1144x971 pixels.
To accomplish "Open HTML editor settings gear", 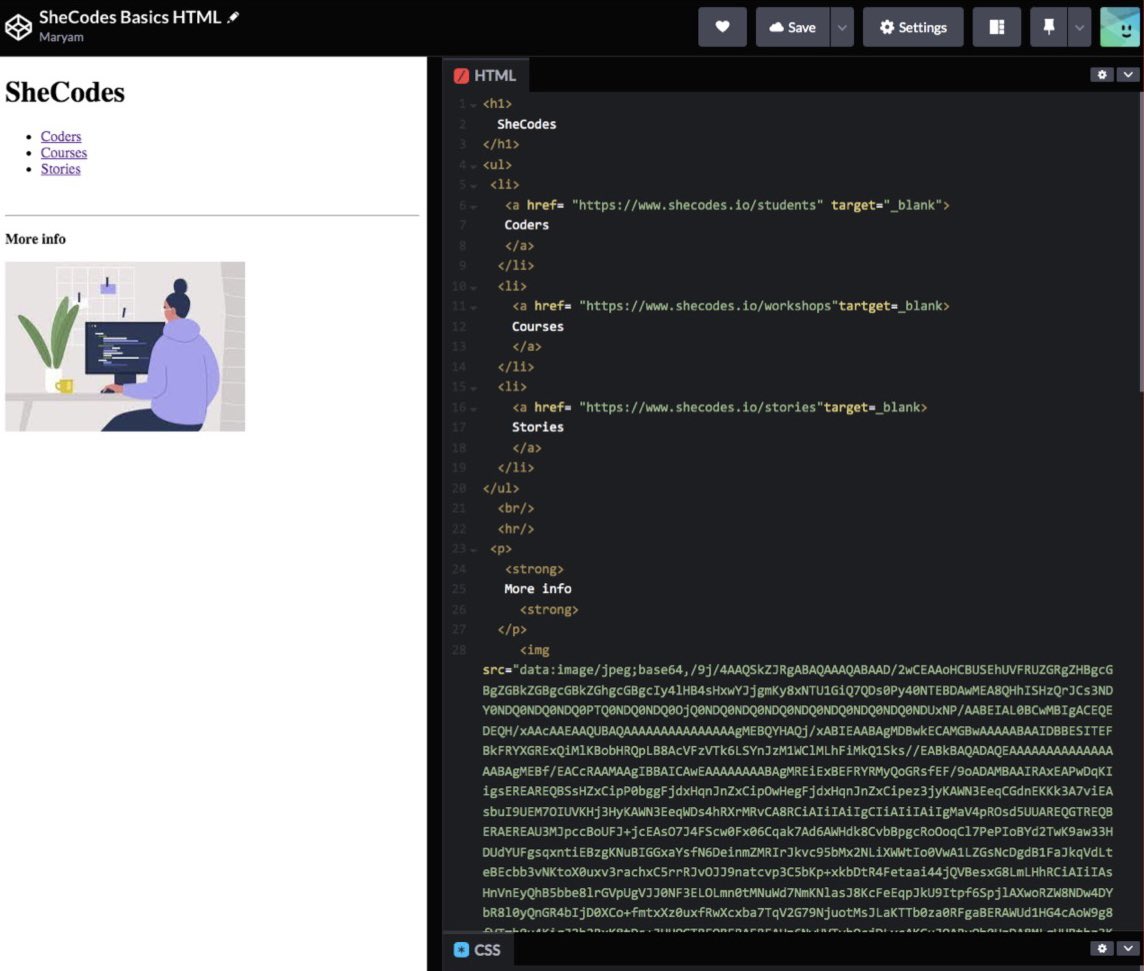I will coord(1102,74).
